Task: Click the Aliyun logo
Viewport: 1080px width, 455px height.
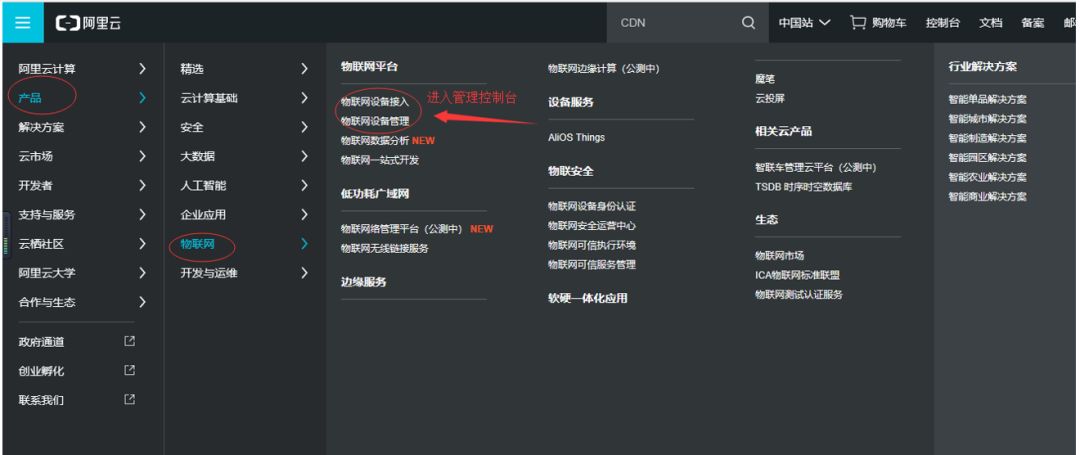Action: click(88, 23)
